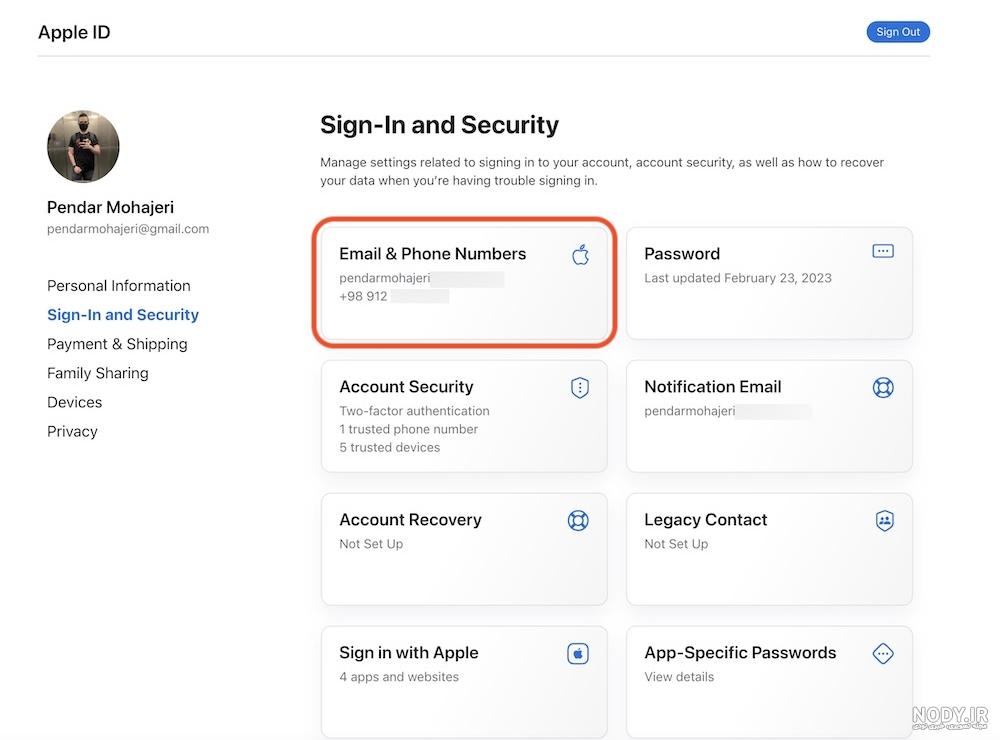The width and height of the screenshot is (1000, 740).
Task: Click the App-Specific Passwords diamond icon
Action: click(883, 653)
